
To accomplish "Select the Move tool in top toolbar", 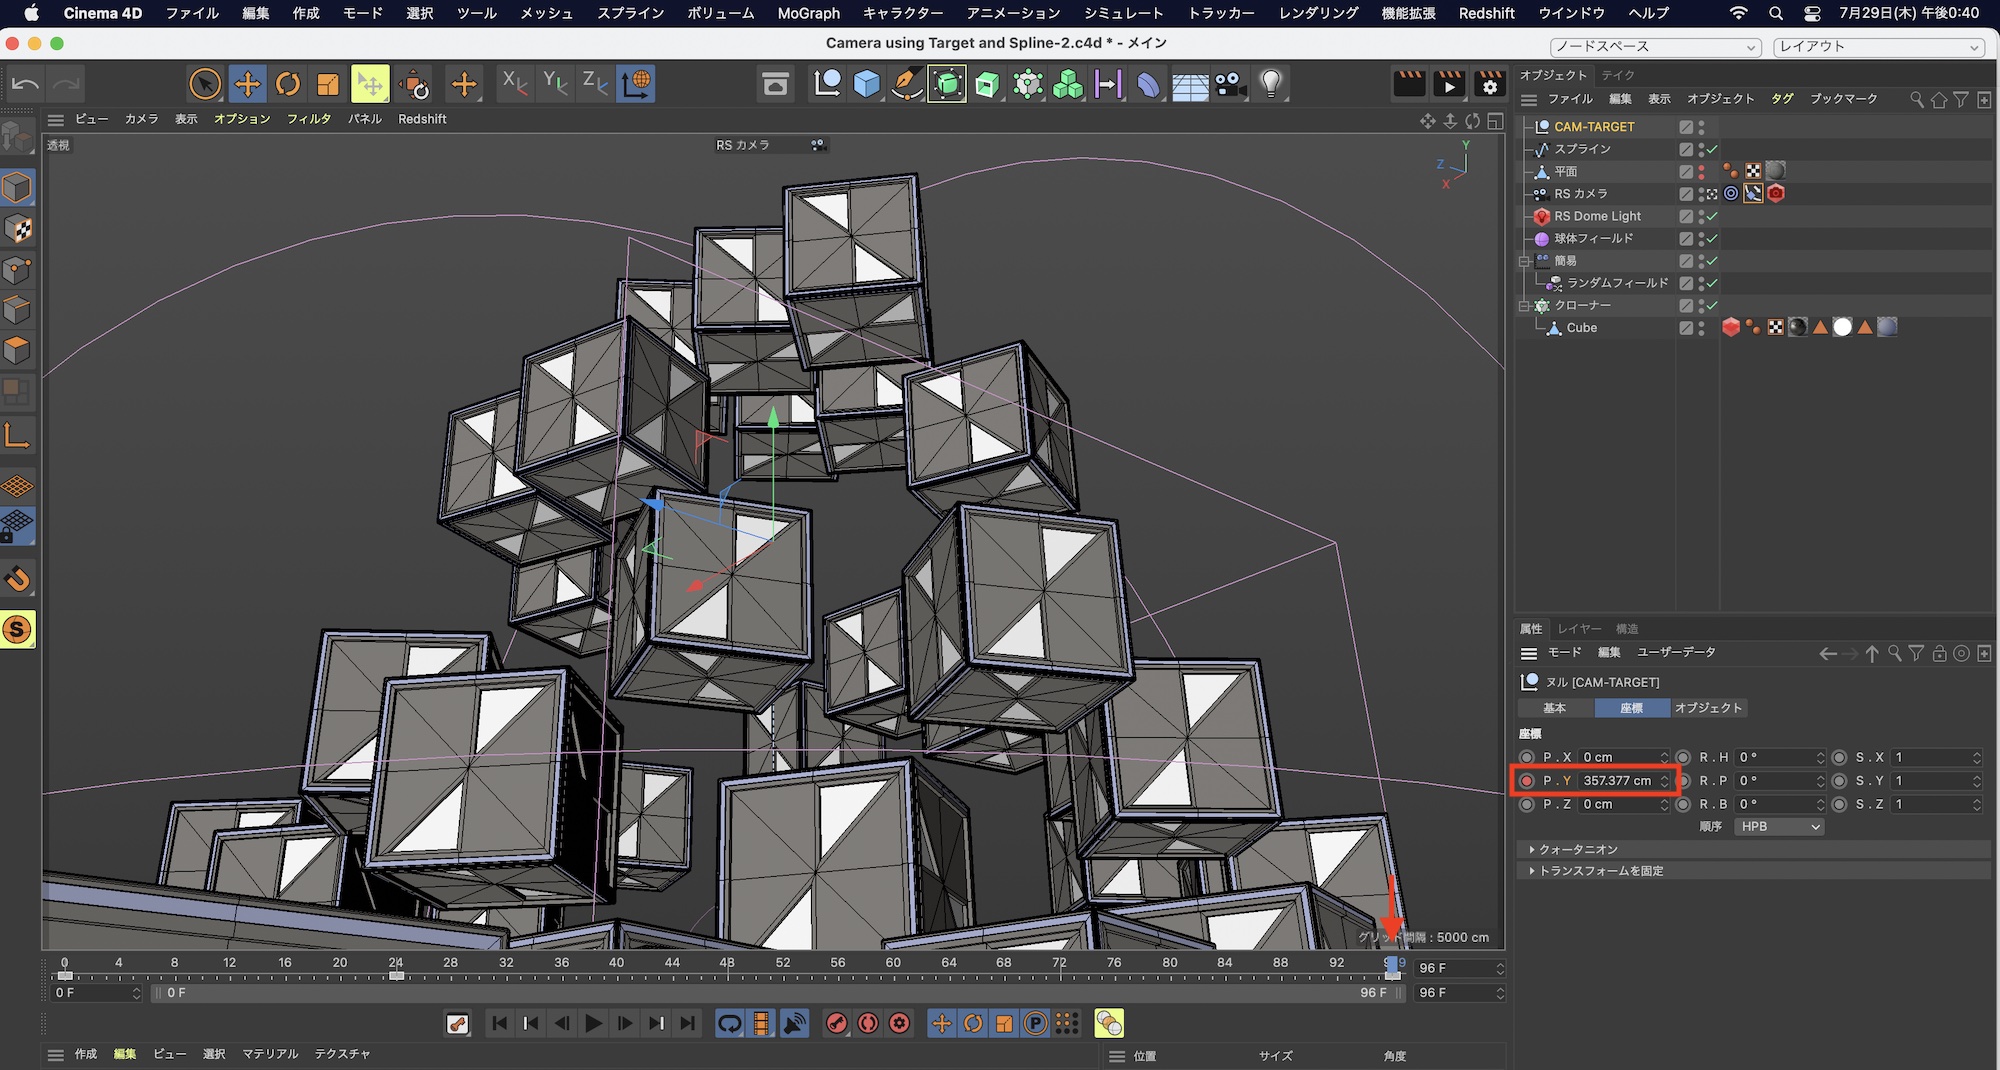I will pyautogui.click(x=247, y=84).
